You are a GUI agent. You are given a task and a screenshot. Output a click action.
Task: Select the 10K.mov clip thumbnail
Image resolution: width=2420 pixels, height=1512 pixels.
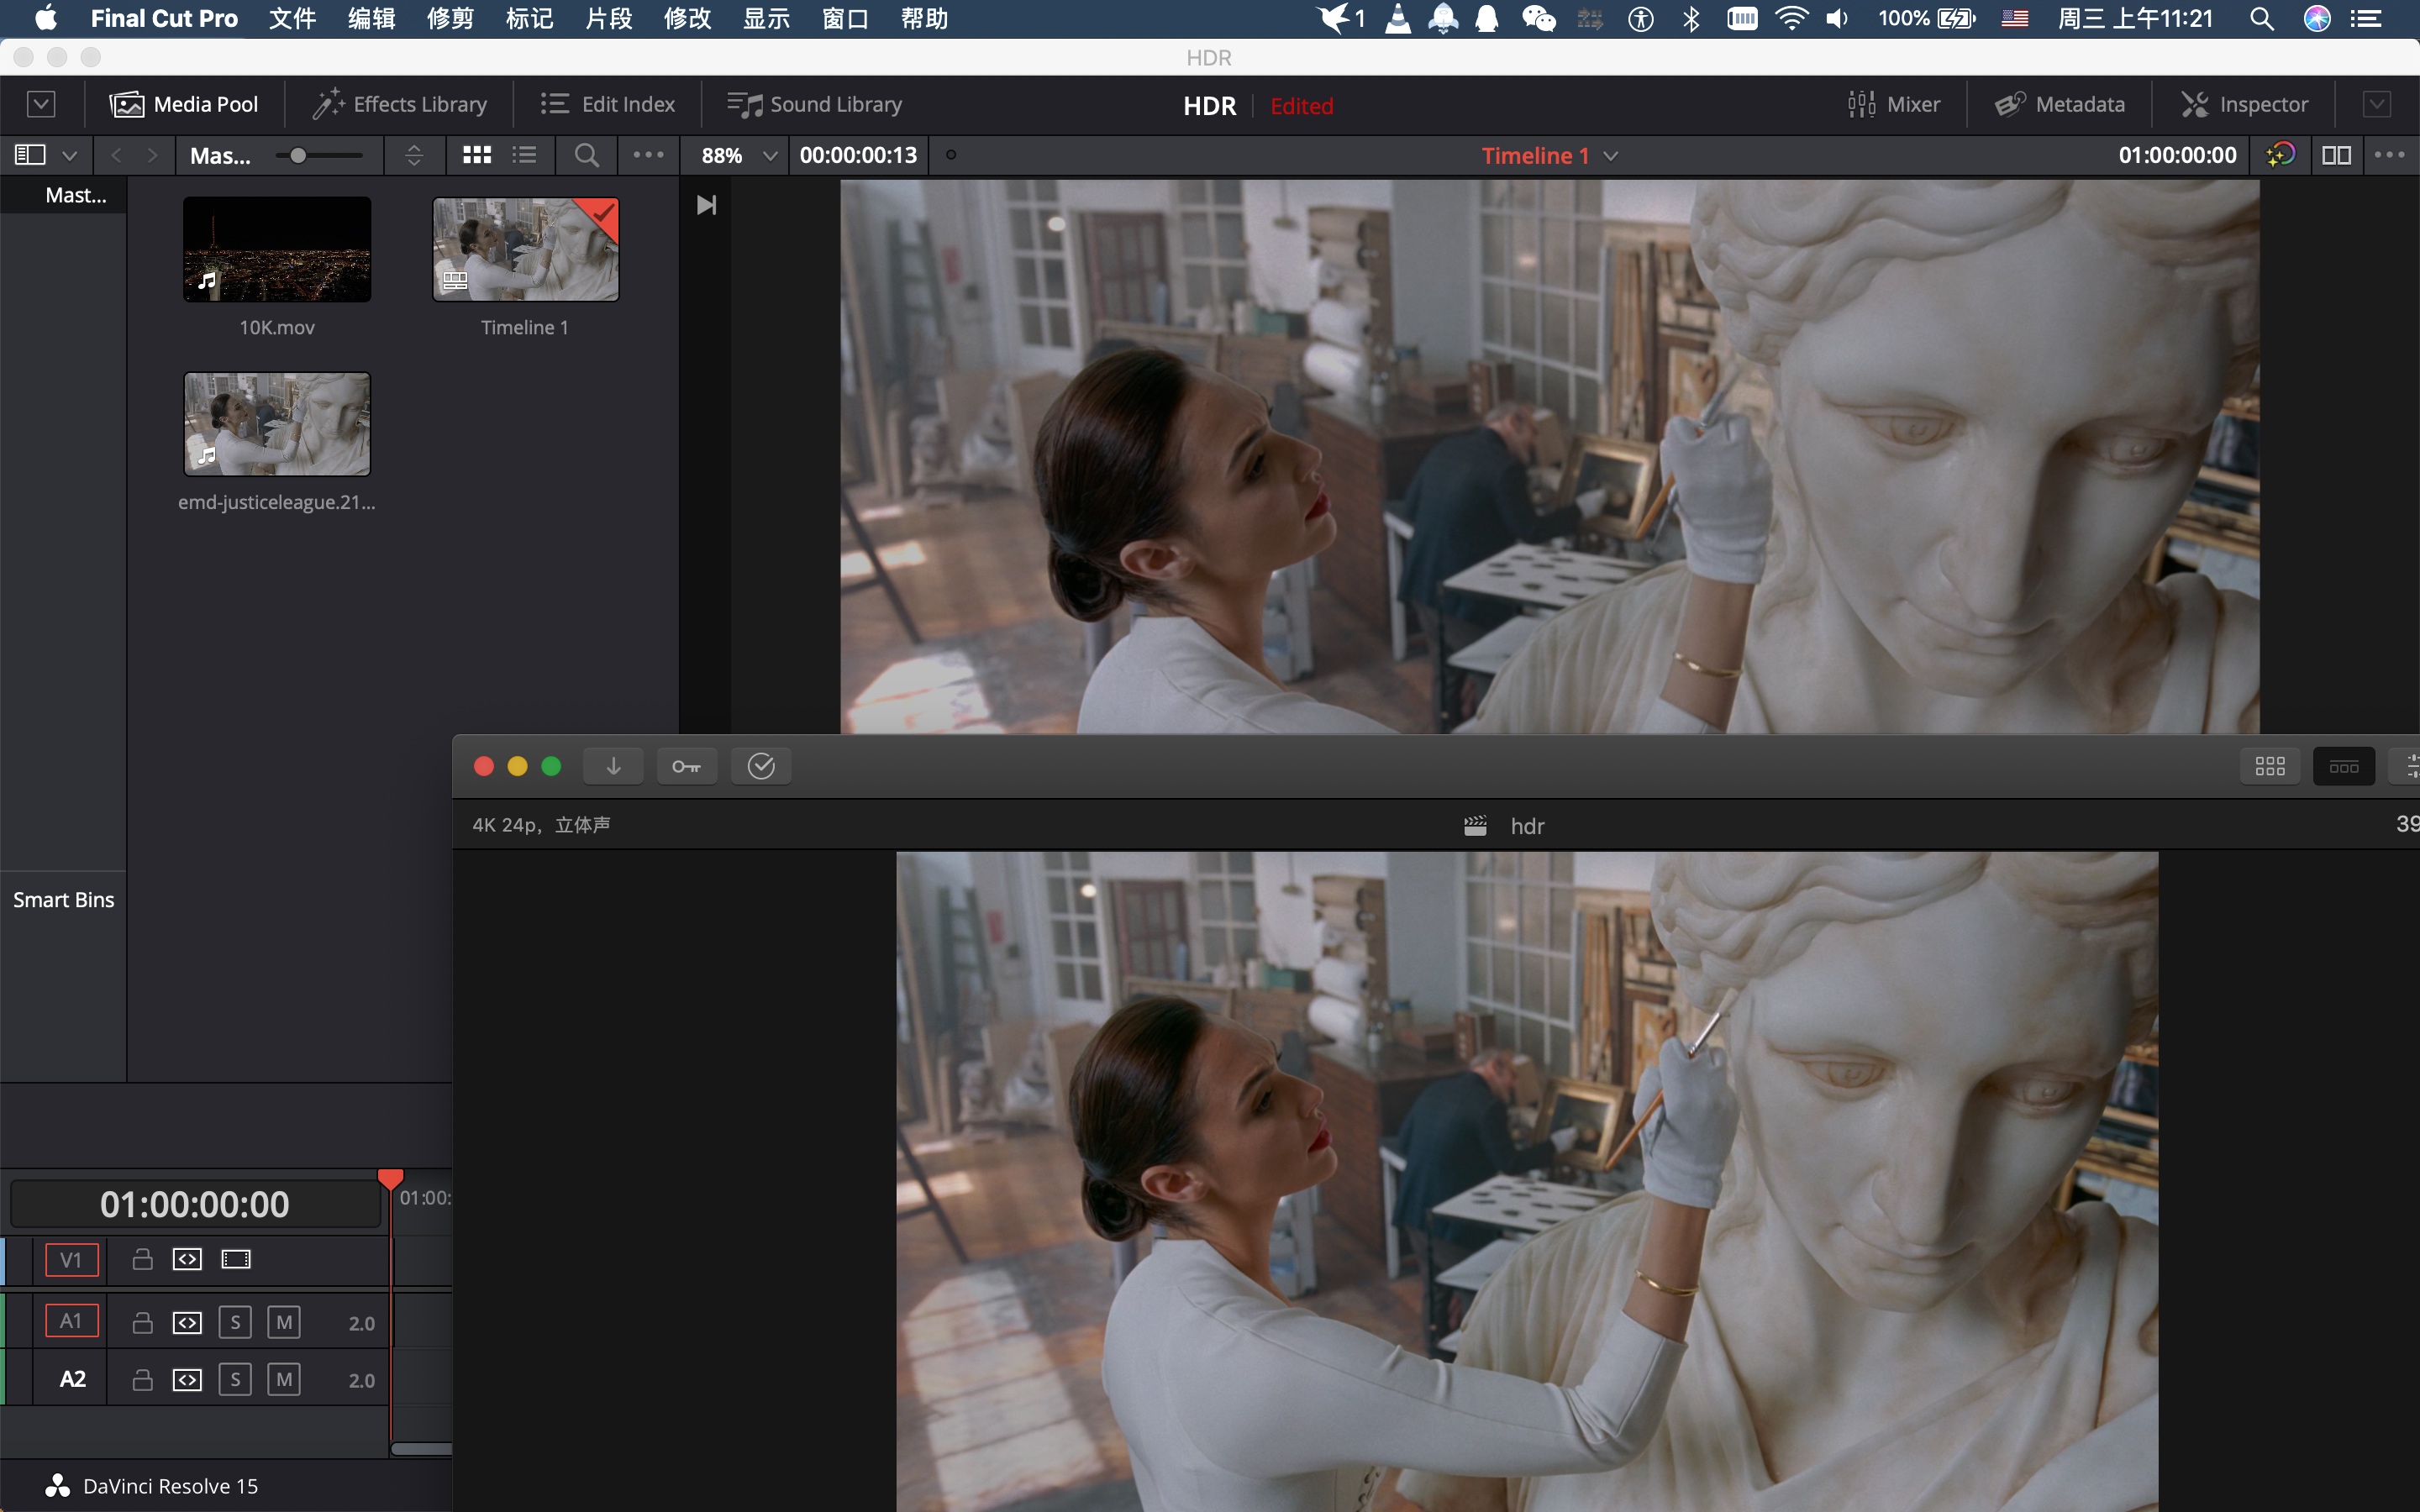[x=277, y=249]
